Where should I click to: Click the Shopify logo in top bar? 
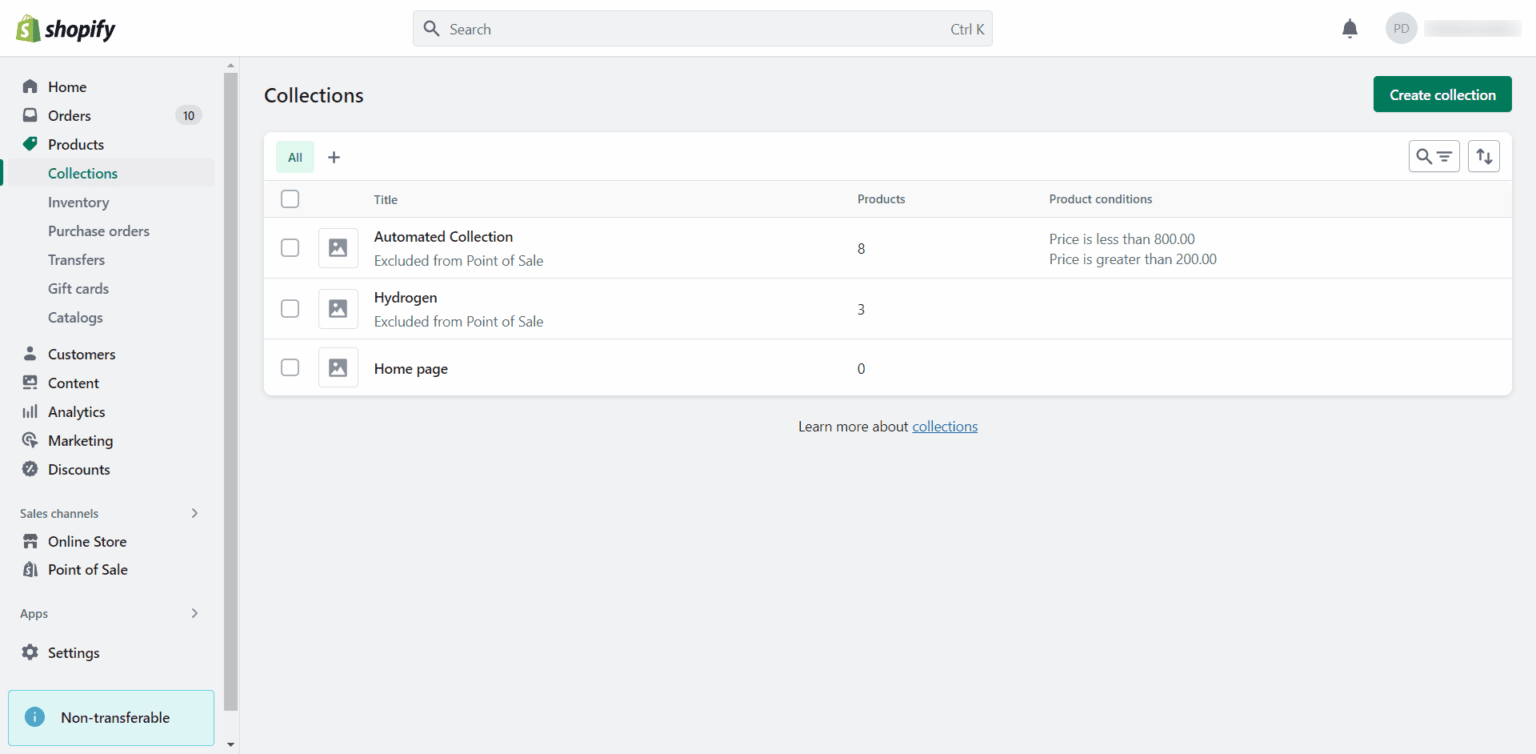click(x=64, y=28)
